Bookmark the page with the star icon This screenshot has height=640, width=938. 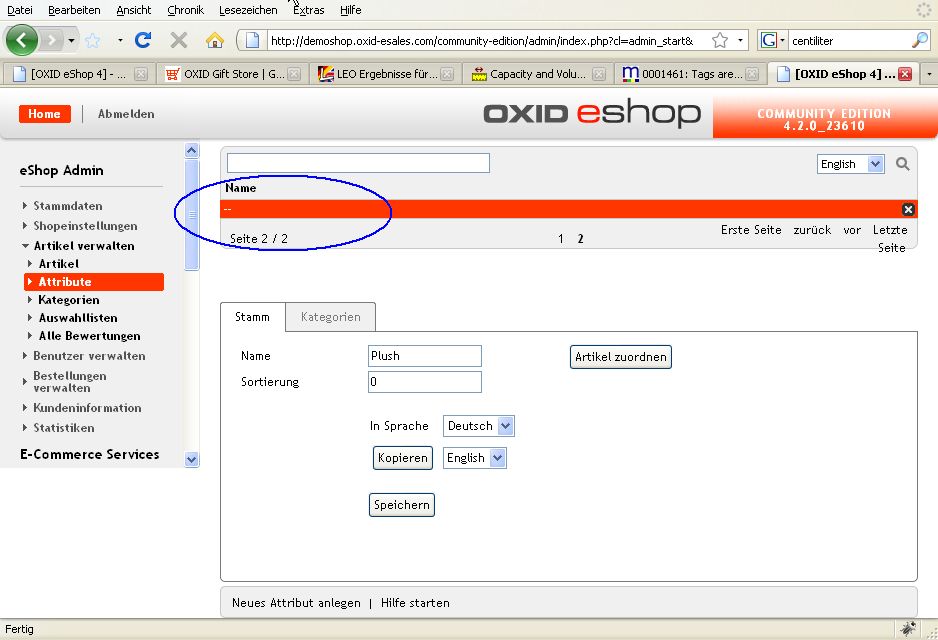(x=720, y=40)
